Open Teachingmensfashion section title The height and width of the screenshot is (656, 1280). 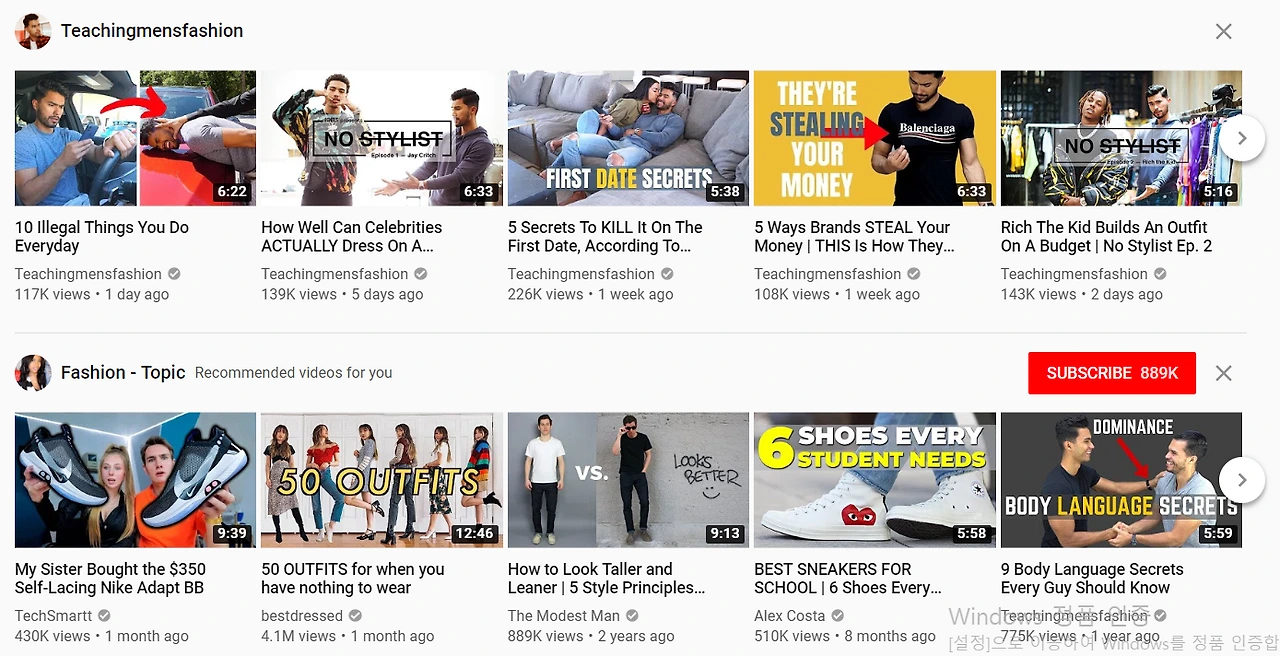152,31
